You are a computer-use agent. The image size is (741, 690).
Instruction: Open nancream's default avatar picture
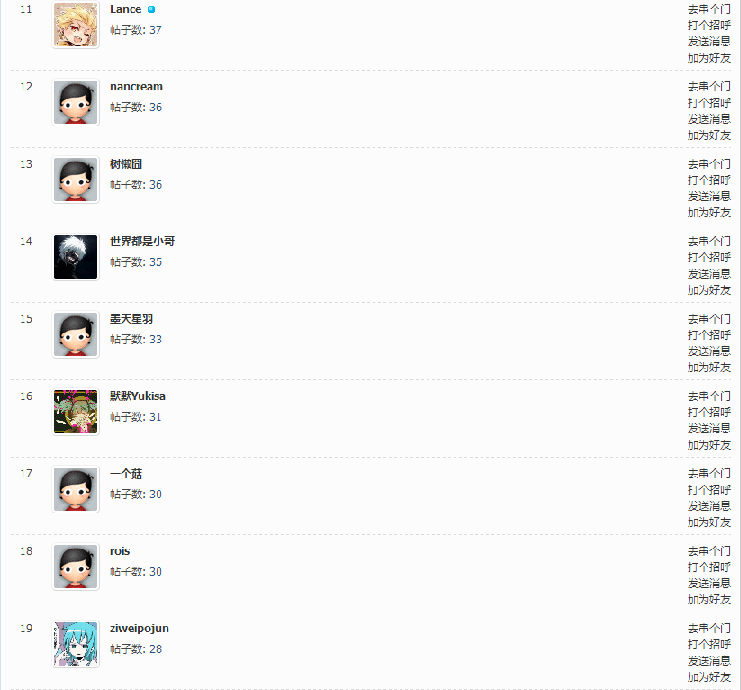click(76, 102)
